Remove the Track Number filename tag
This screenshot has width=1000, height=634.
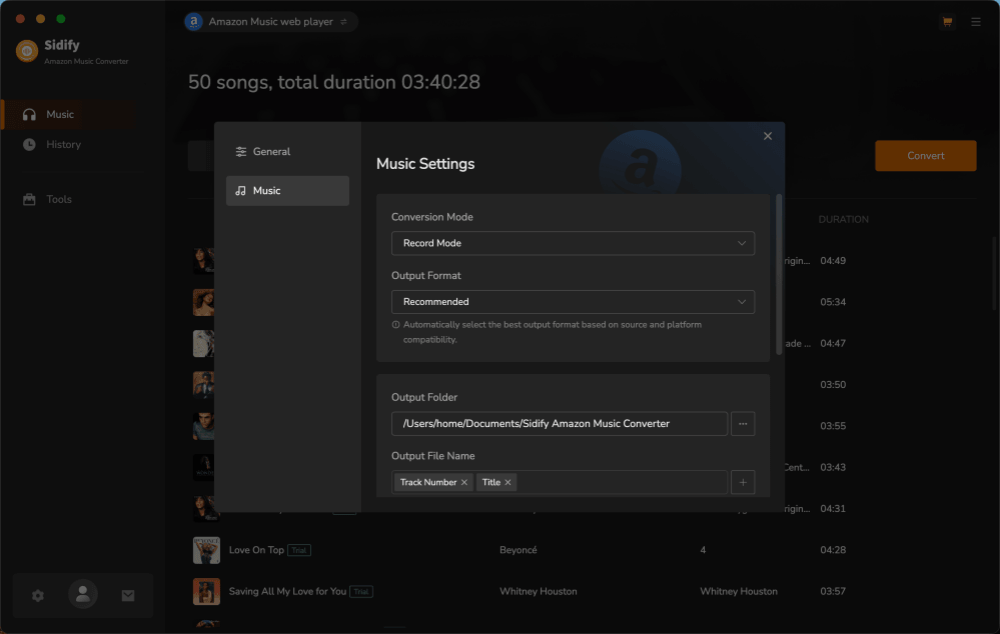click(x=464, y=482)
